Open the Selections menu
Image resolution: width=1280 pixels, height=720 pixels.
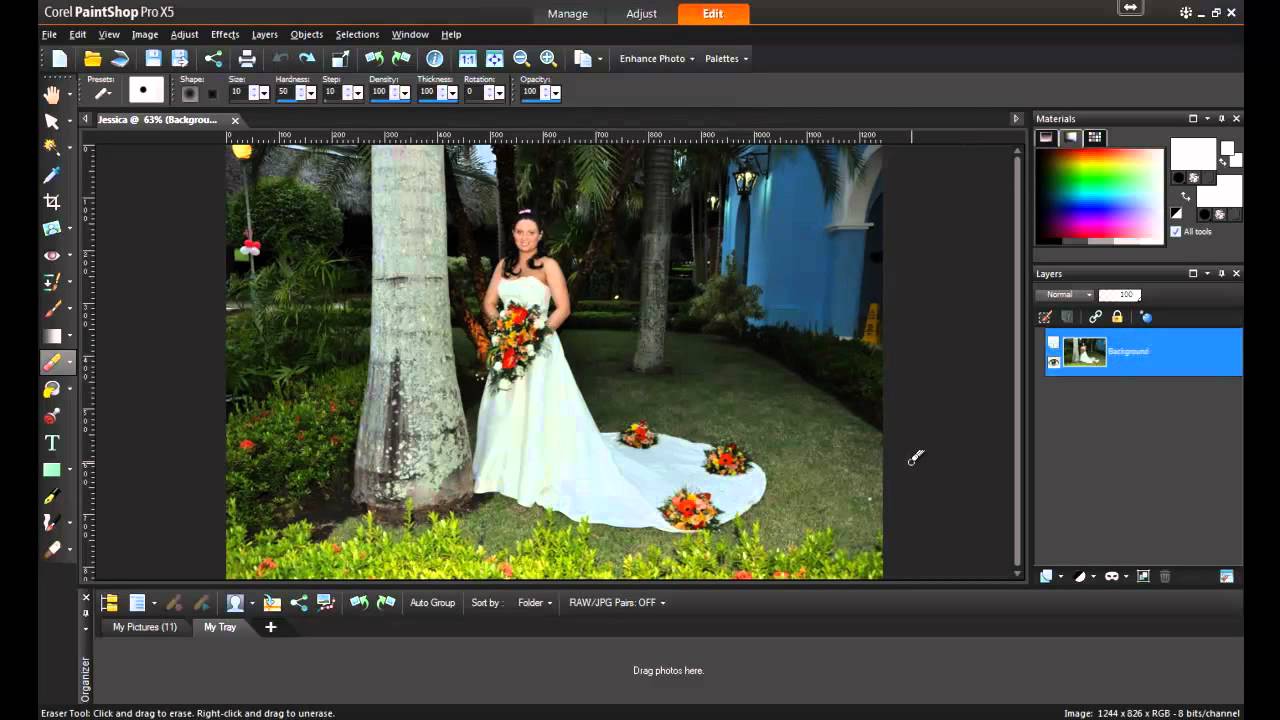pos(357,34)
